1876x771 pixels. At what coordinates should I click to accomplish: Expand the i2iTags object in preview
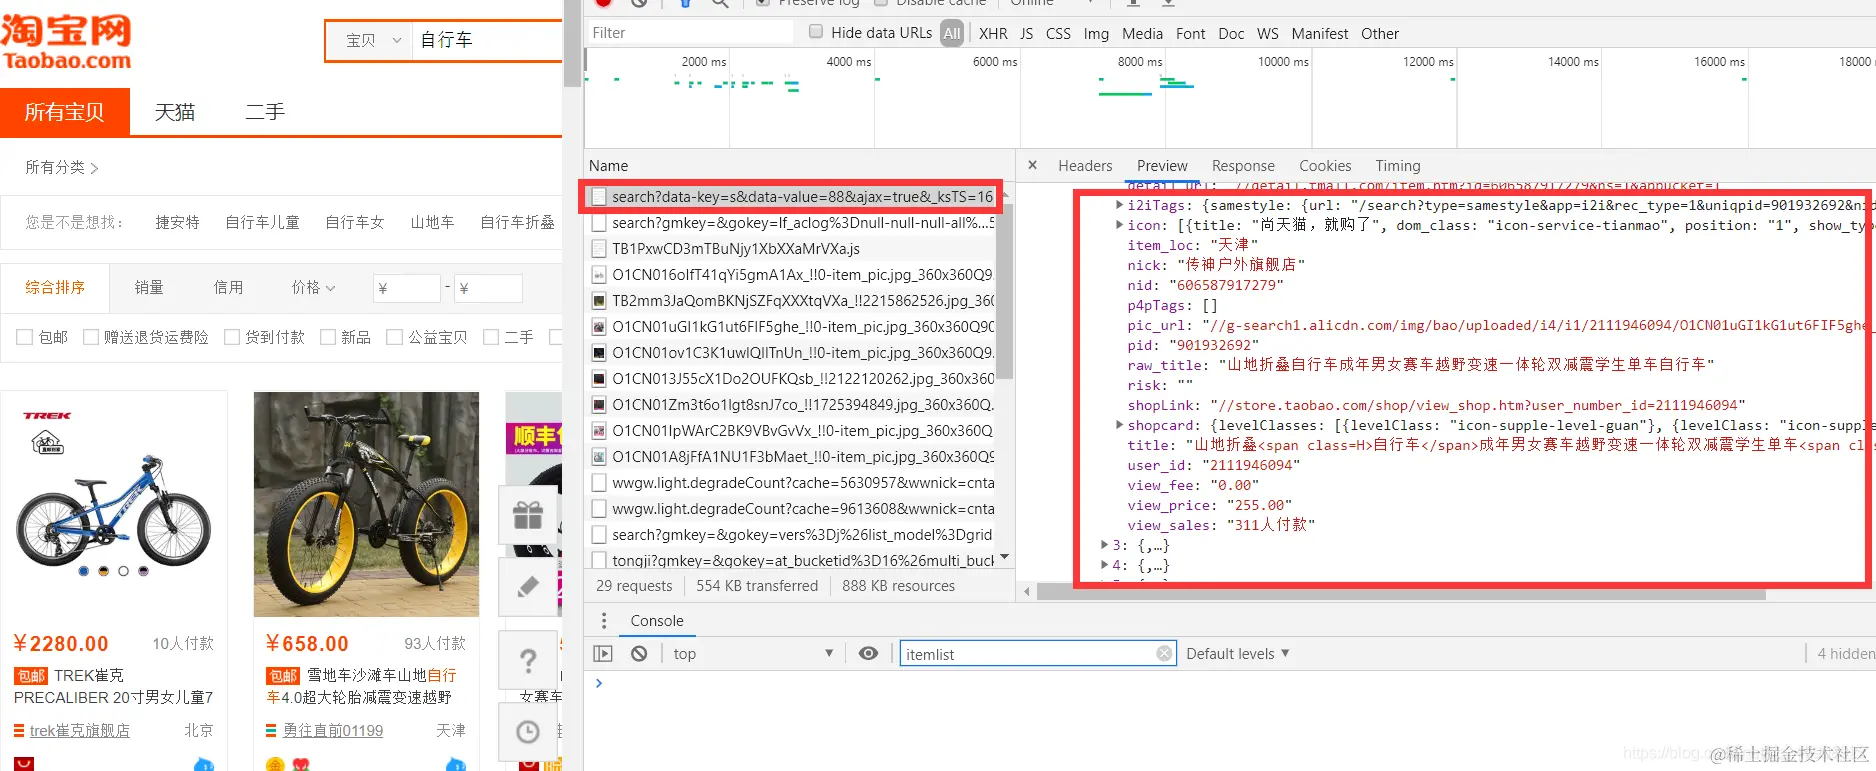[1119, 205]
